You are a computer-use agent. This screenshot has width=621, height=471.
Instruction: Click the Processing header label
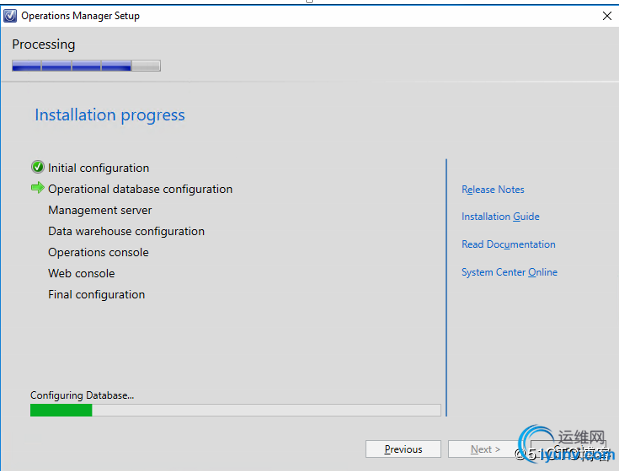coord(43,44)
